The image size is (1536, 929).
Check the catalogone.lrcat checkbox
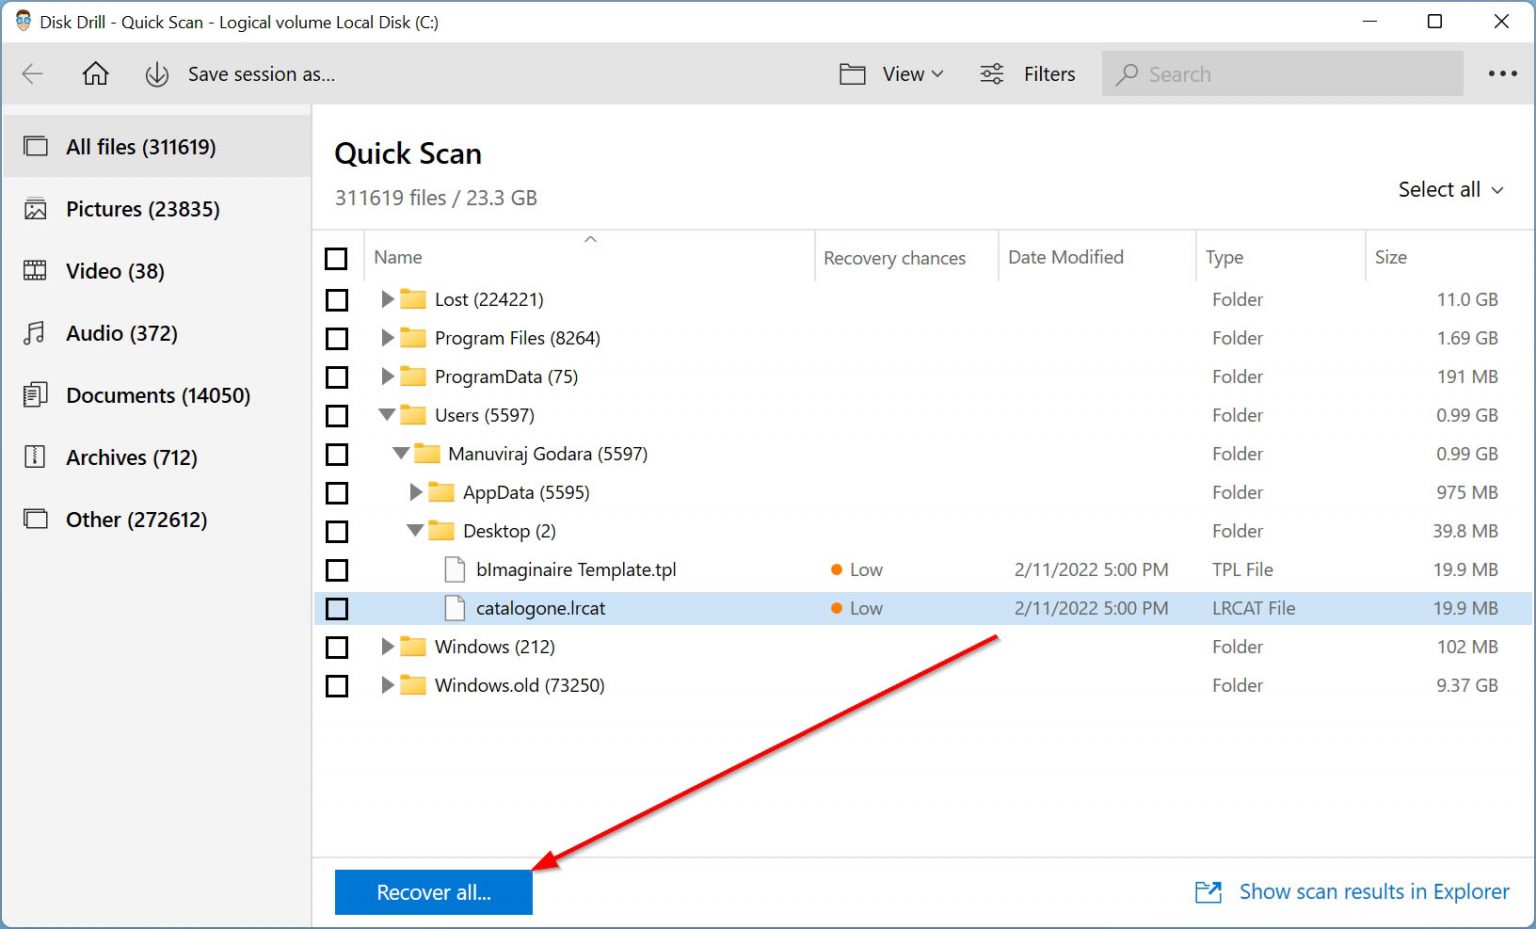(337, 609)
